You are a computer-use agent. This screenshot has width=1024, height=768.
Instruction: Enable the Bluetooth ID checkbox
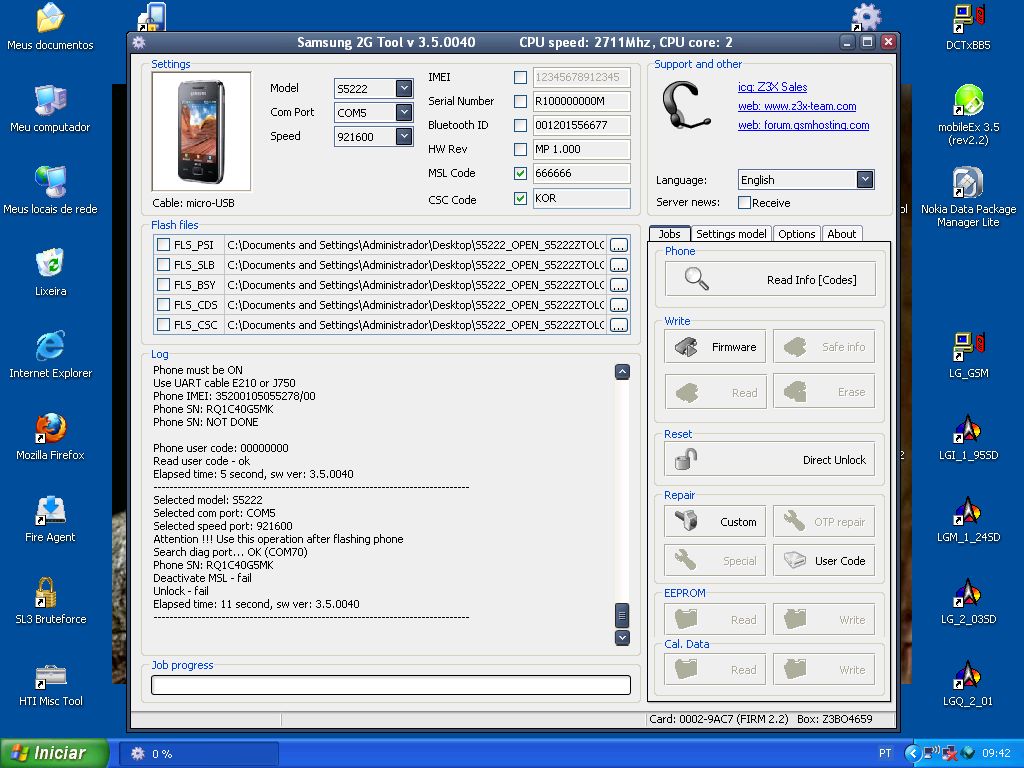coord(520,125)
